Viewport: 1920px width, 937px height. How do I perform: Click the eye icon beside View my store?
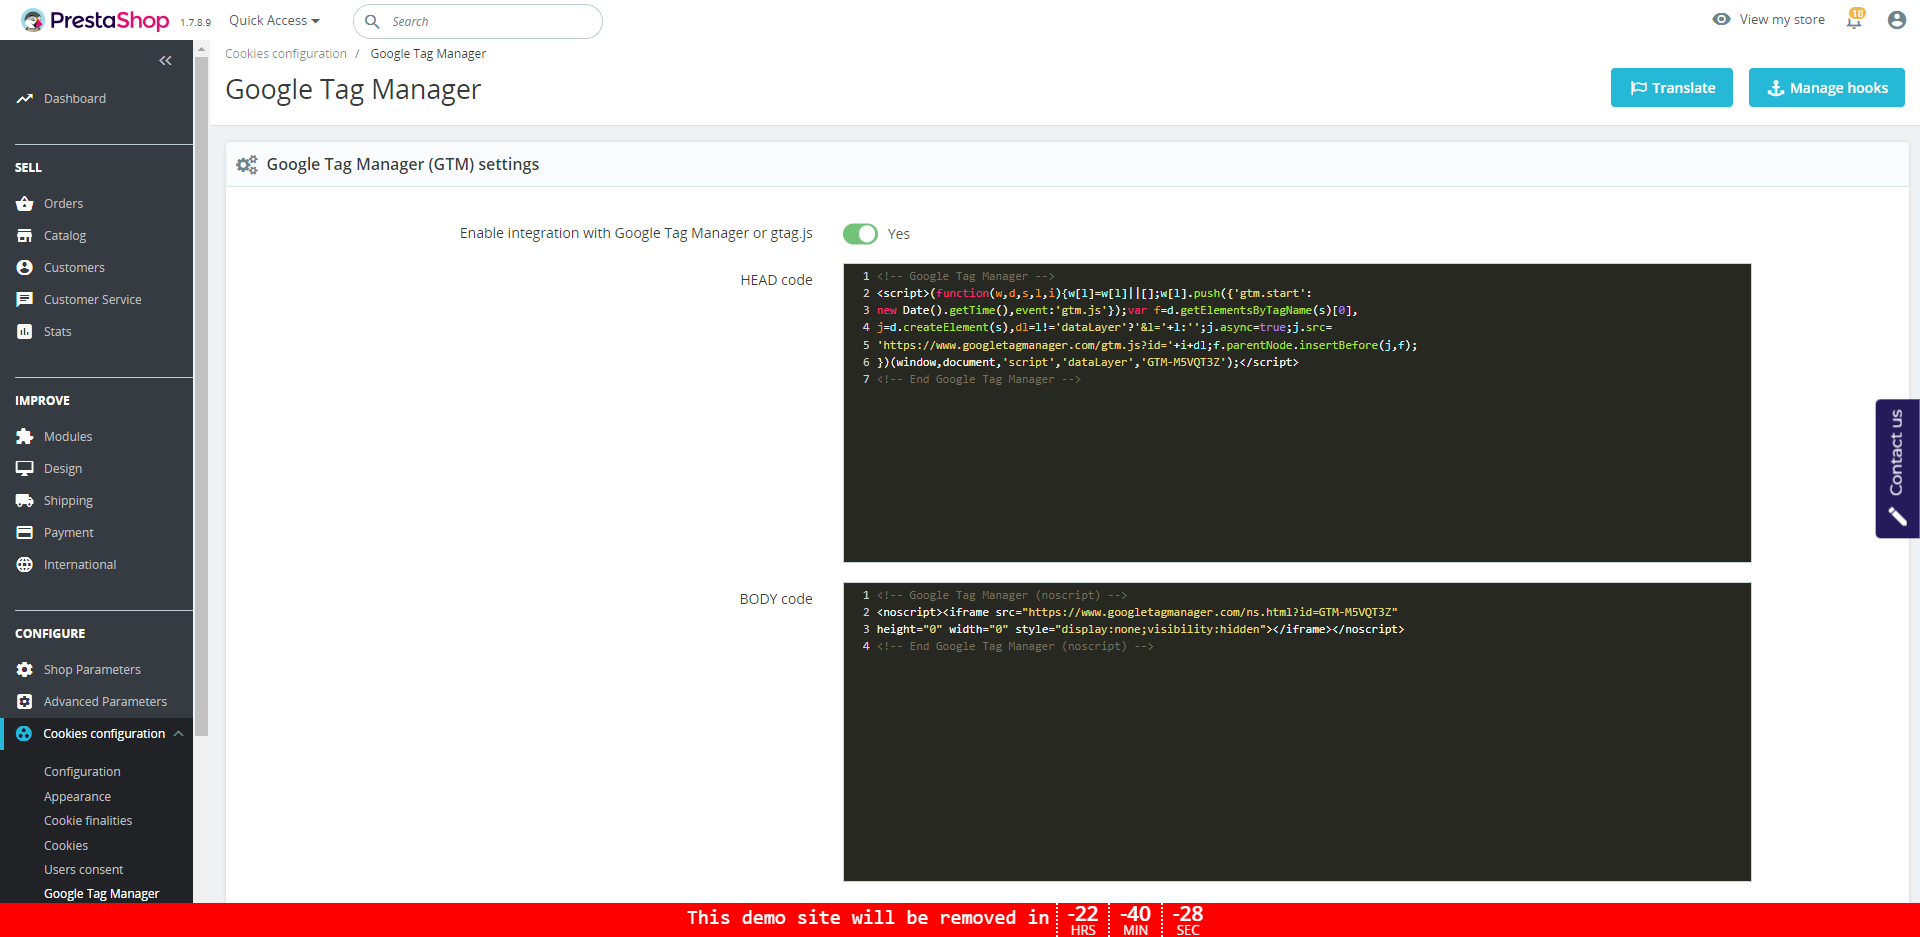1721,19
